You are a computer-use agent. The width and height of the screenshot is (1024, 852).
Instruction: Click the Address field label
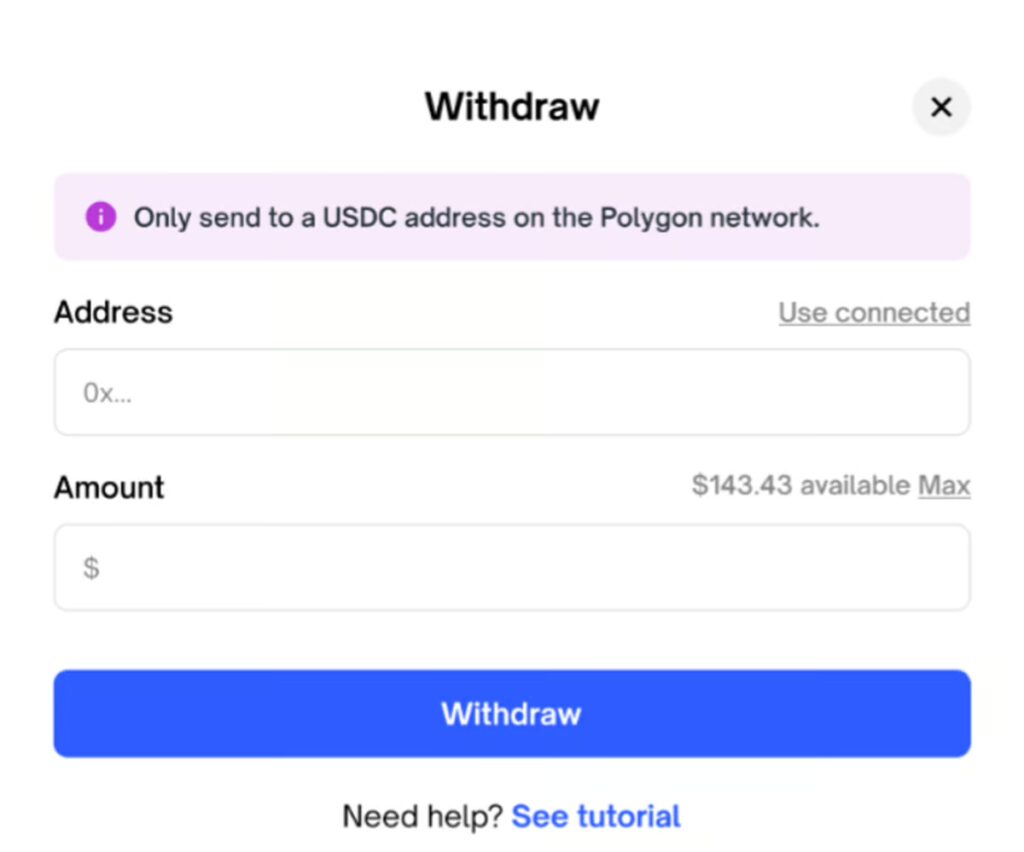coord(113,313)
